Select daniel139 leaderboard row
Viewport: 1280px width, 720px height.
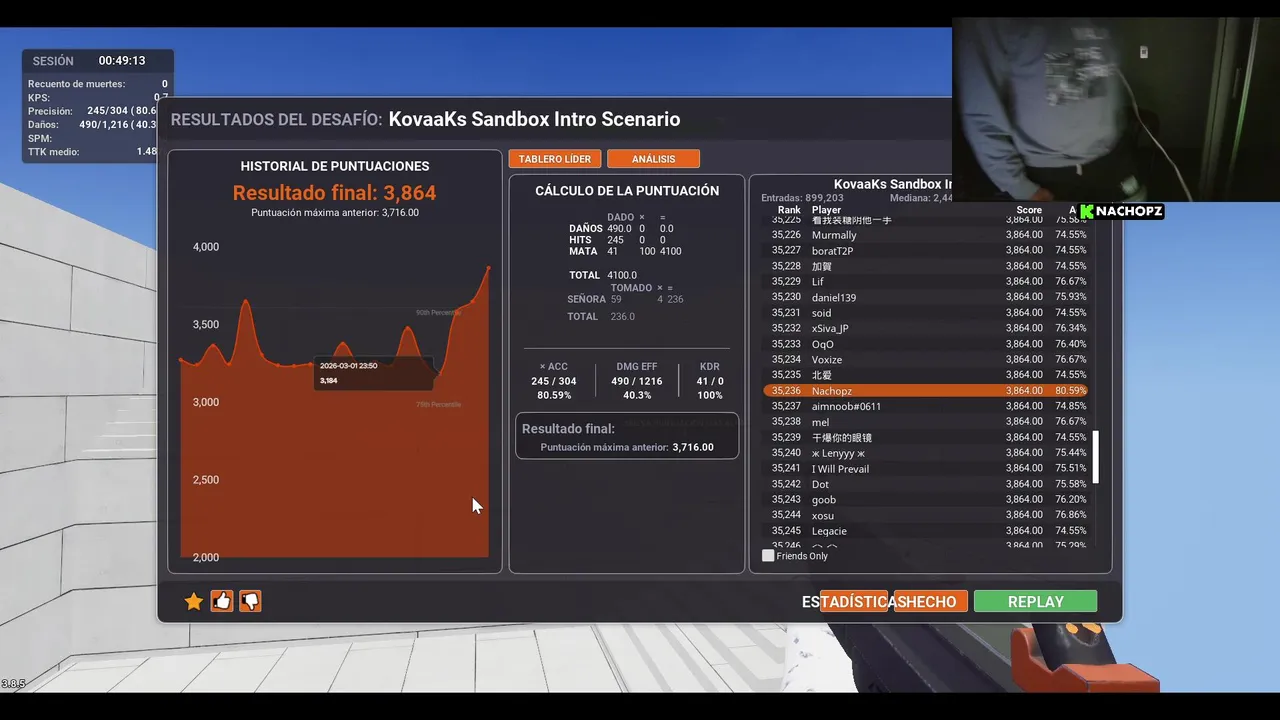point(926,297)
